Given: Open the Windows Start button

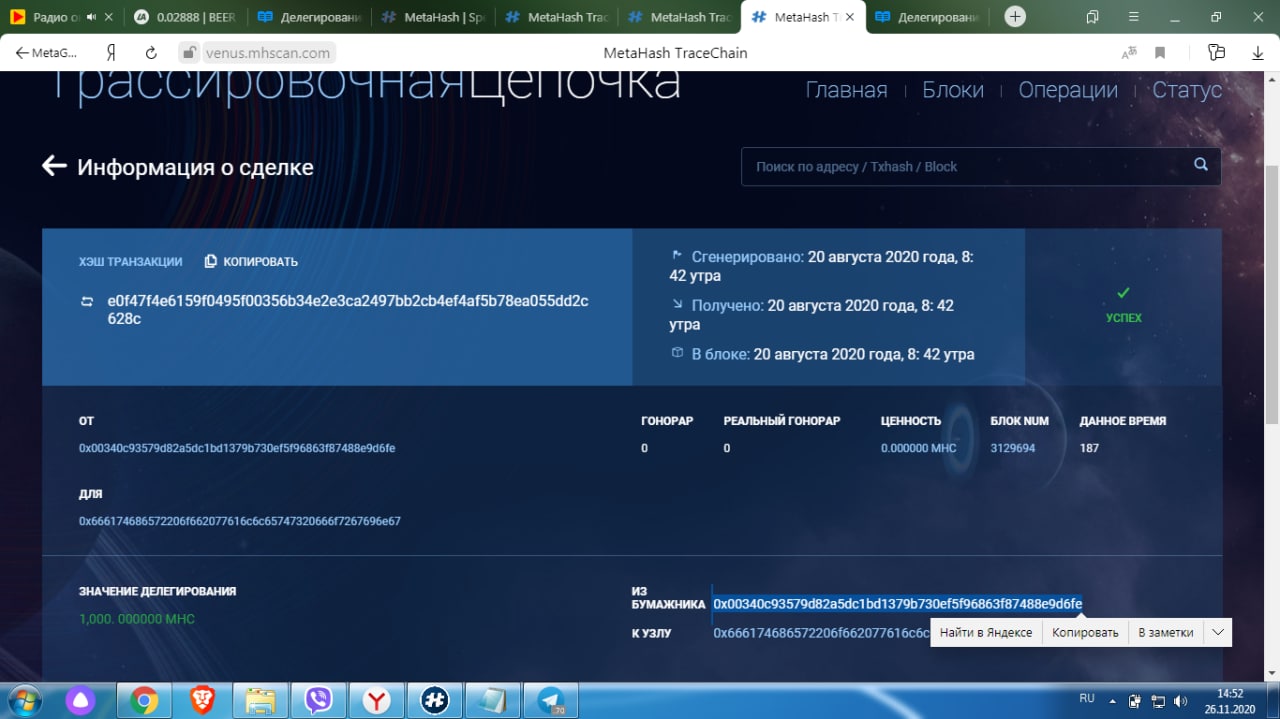Looking at the screenshot, I should [x=25, y=700].
